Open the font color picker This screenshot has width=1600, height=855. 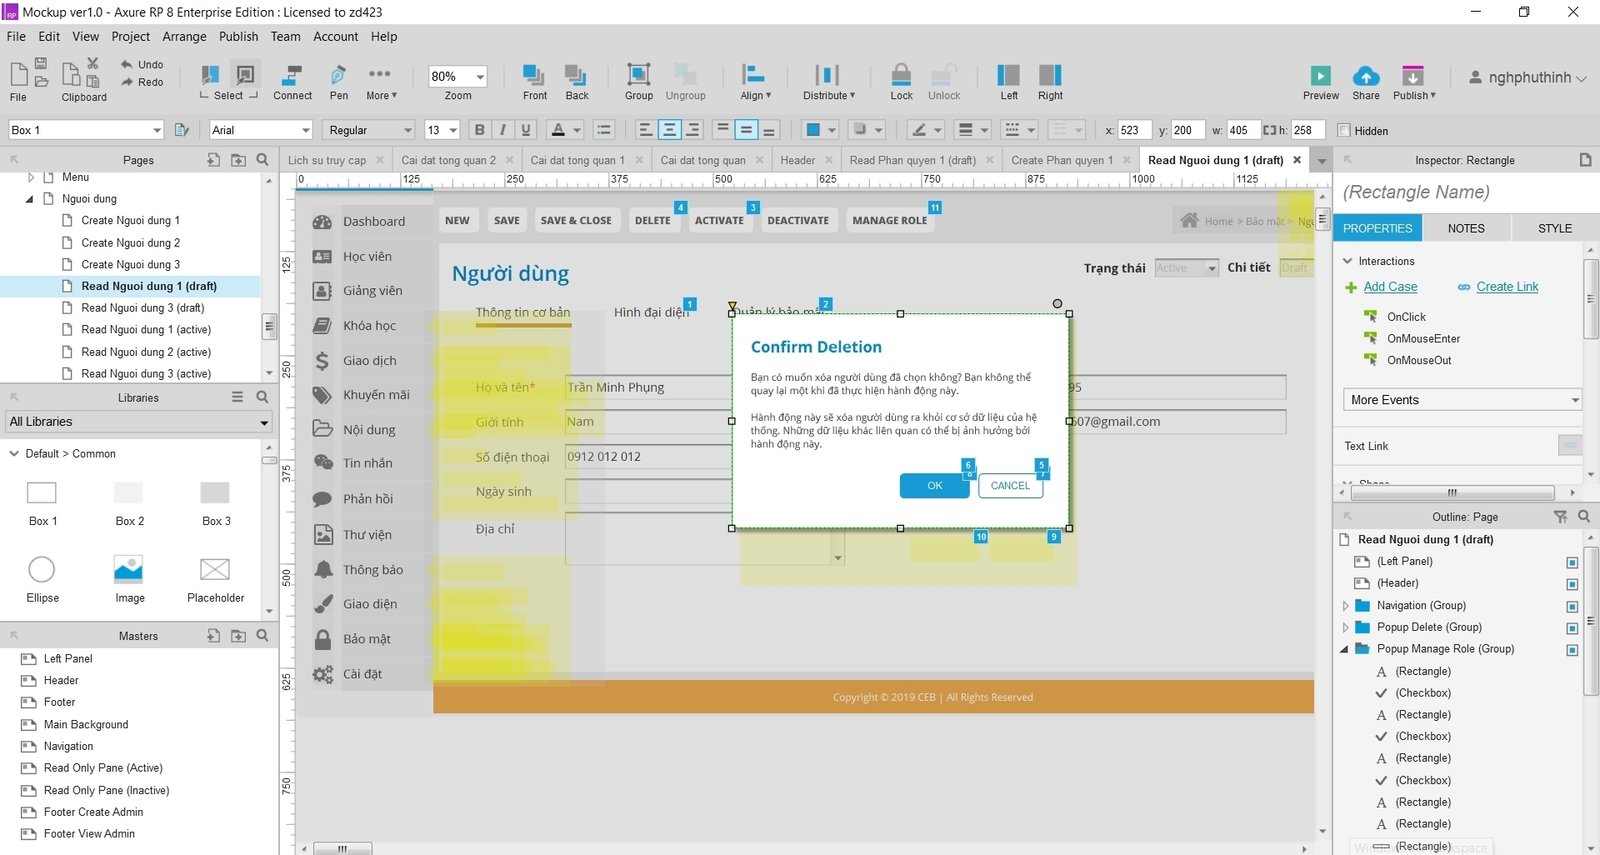tap(559, 130)
